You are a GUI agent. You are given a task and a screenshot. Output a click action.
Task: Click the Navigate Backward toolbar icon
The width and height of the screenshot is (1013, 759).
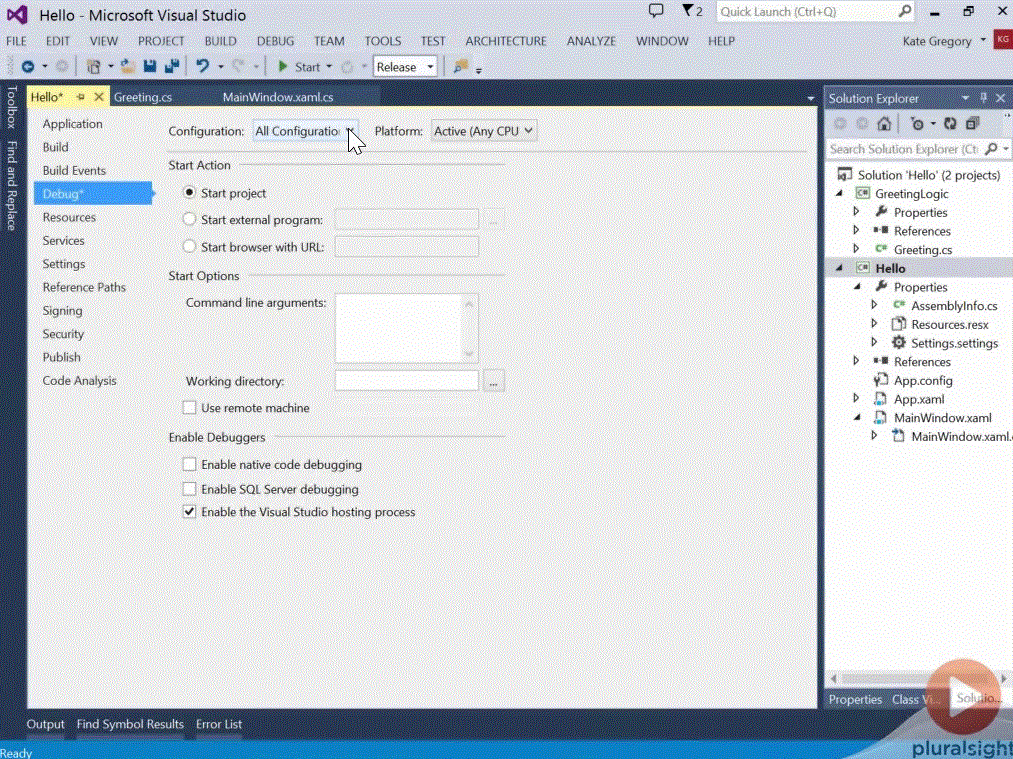(28, 67)
